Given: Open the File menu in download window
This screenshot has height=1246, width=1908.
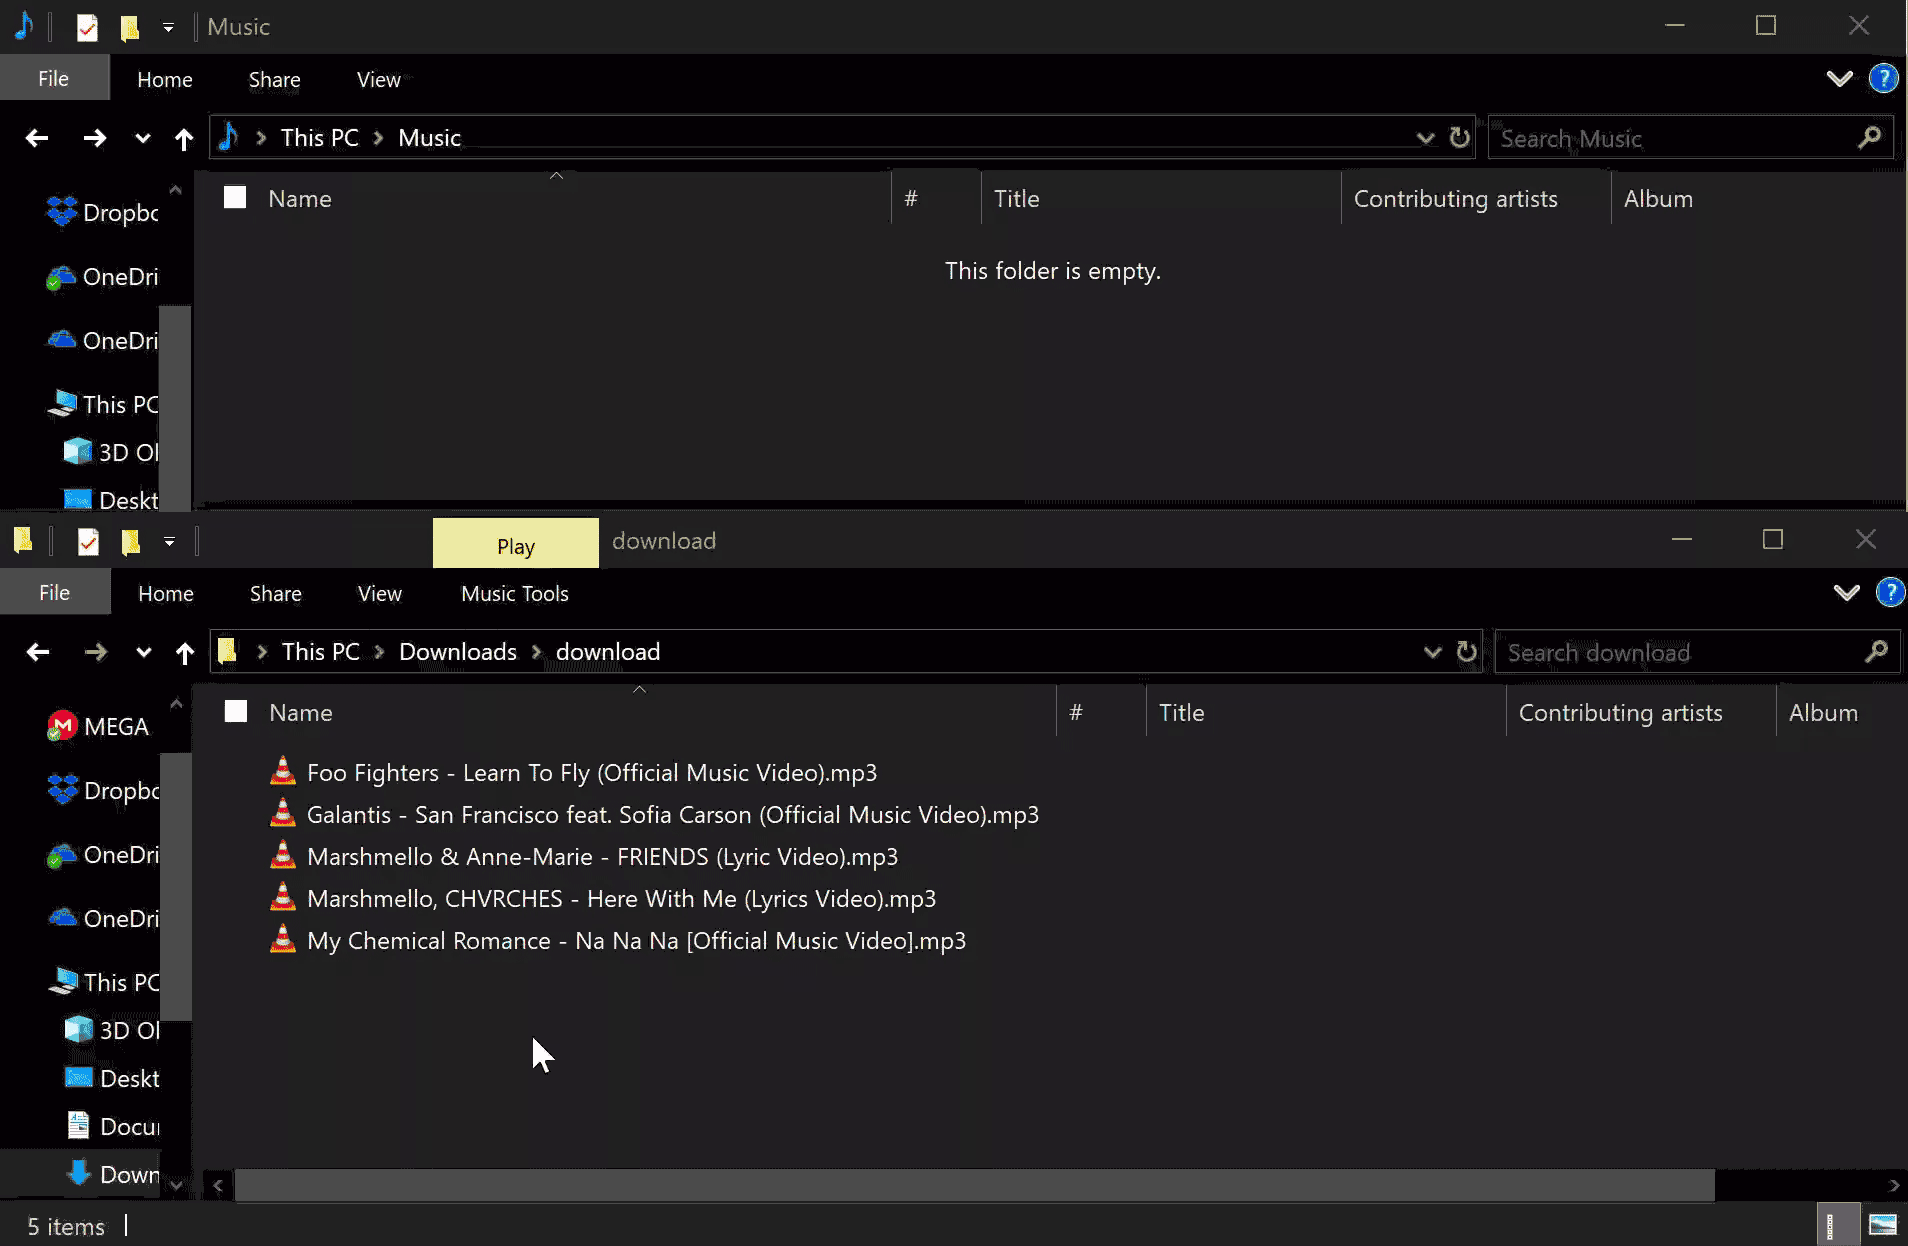Looking at the screenshot, I should [54, 592].
